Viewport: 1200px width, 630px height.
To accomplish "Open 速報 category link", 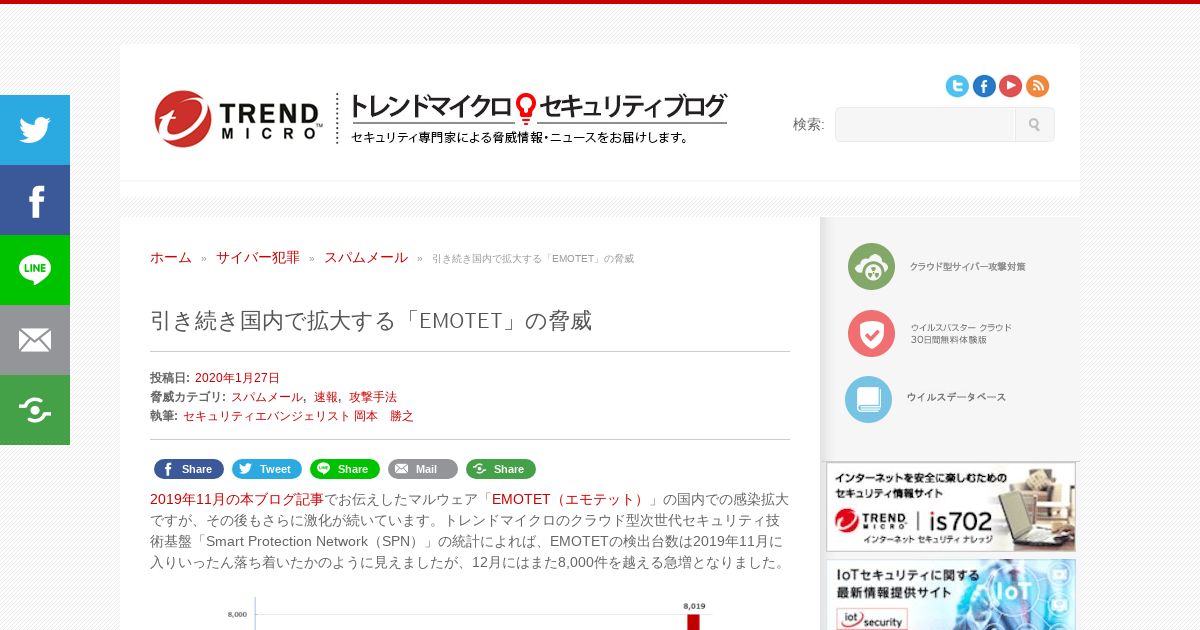I will tap(326, 397).
